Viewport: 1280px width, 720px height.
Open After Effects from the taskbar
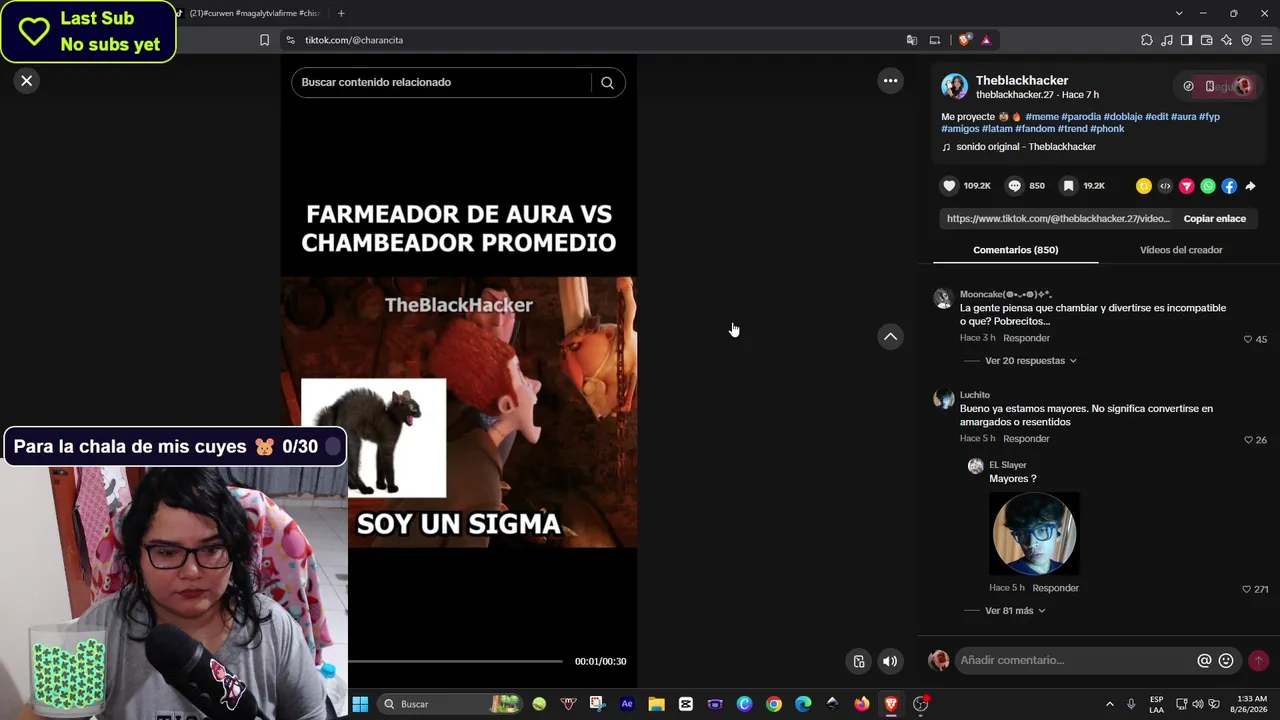click(x=627, y=704)
